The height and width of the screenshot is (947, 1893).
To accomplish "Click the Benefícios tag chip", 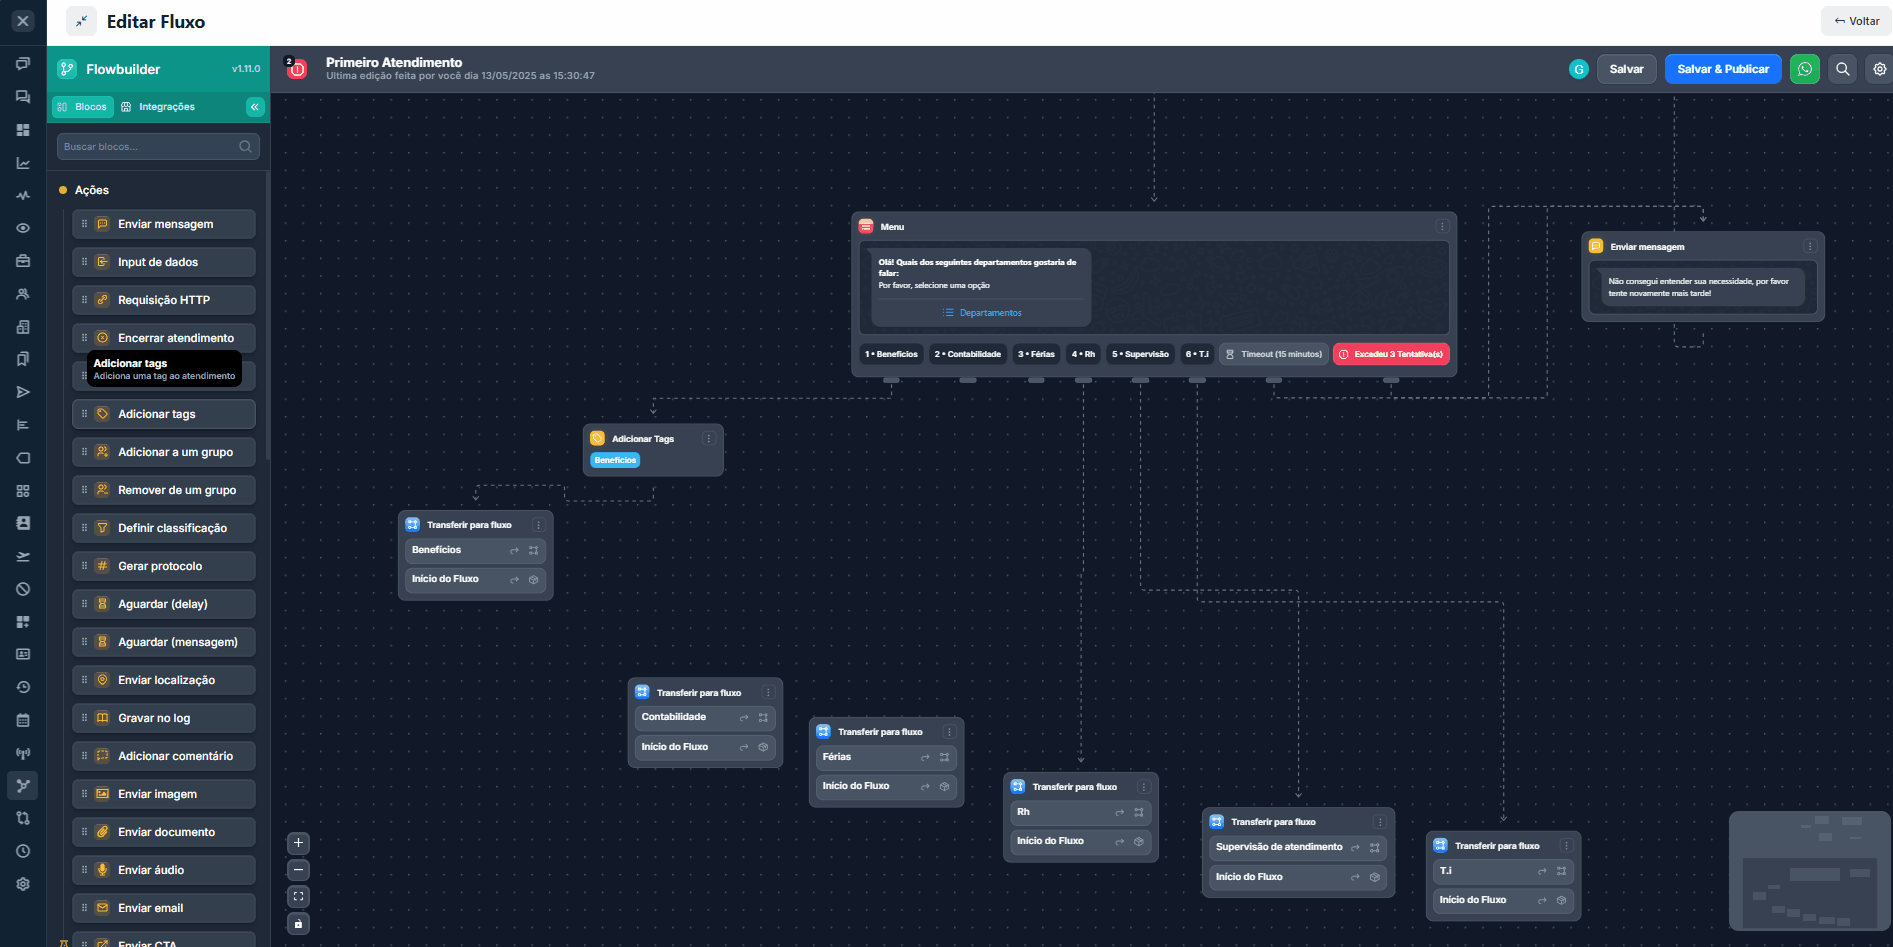I will click(615, 460).
